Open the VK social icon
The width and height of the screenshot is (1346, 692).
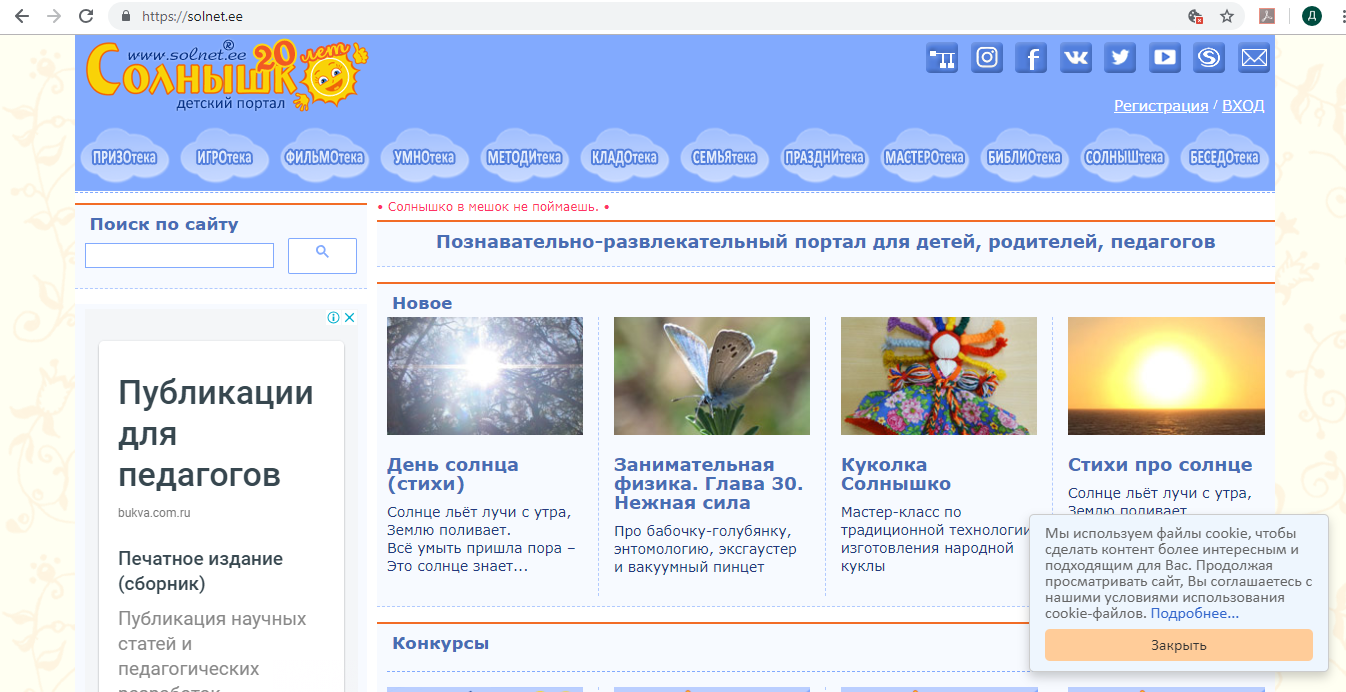pyautogui.click(x=1075, y=58)
